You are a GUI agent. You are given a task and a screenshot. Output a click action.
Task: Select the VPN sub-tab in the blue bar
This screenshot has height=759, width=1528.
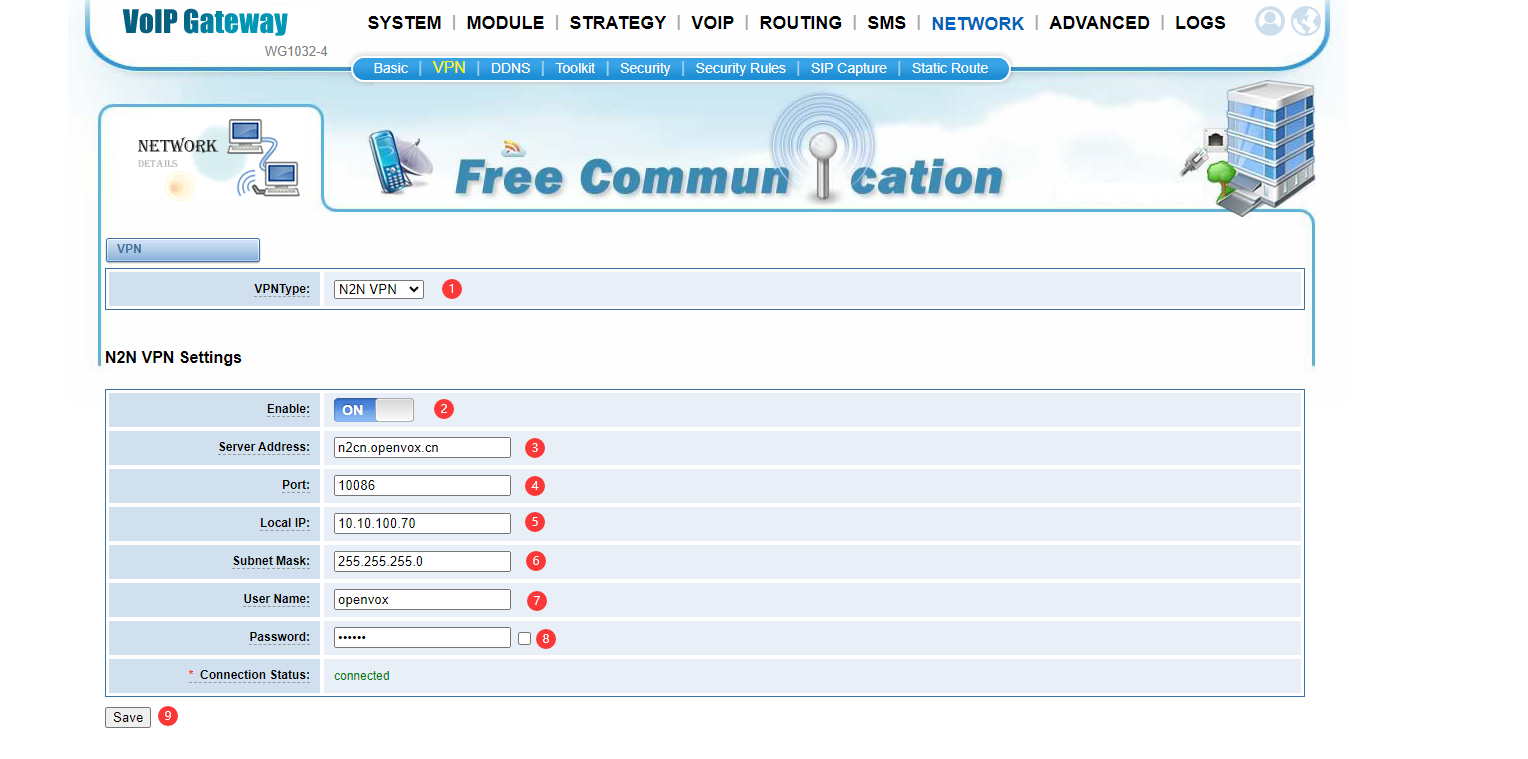449,67
